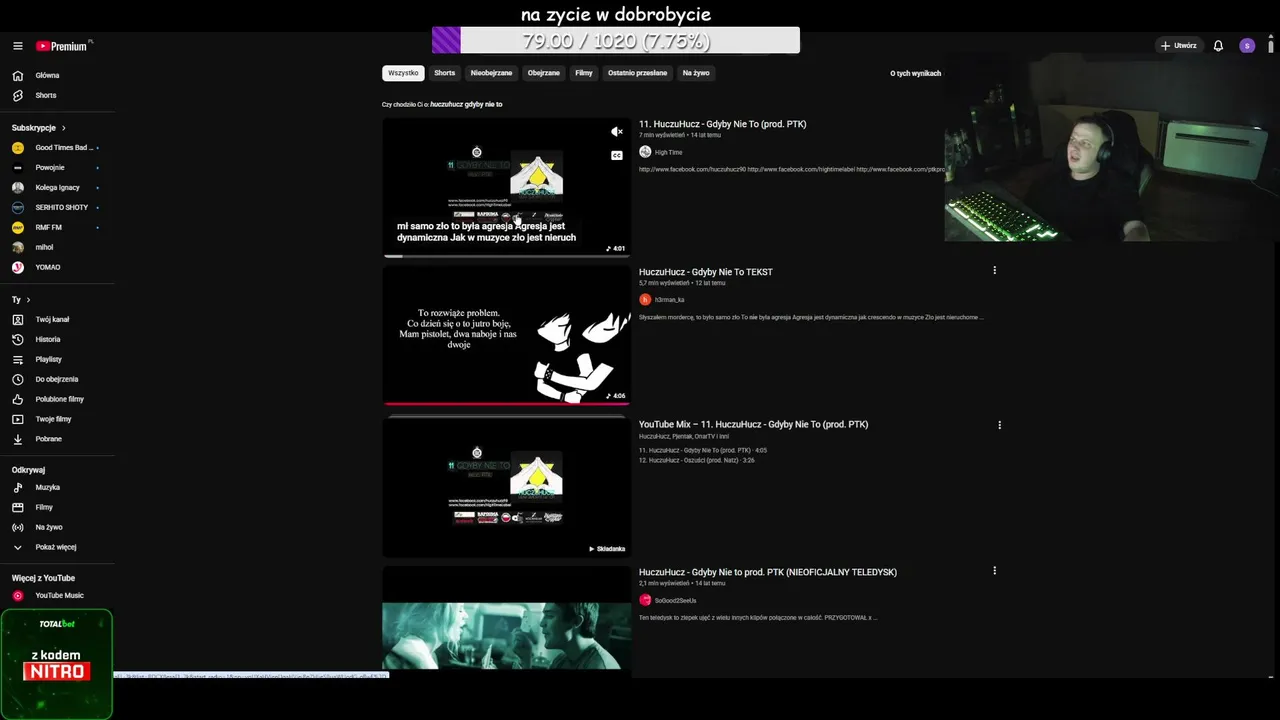Open HuczuHucz - Gdyby Nie To TEKST title
1280x720 pixels.
click(x=706, y=272)
